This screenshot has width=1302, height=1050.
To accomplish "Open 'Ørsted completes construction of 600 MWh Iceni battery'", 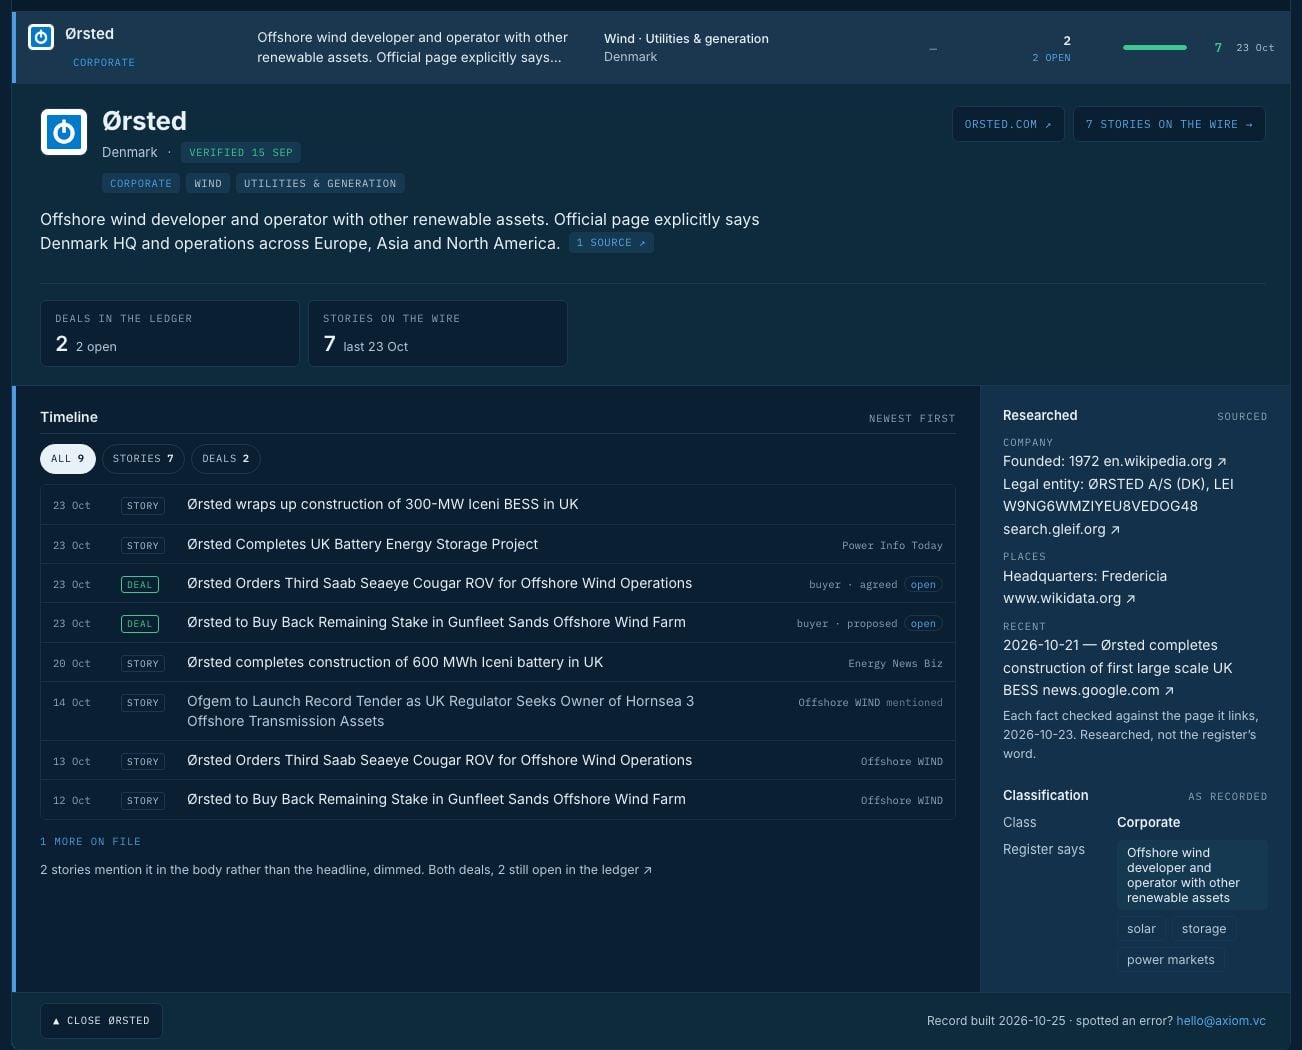I will pyautogui.click(x=498, y=662).
